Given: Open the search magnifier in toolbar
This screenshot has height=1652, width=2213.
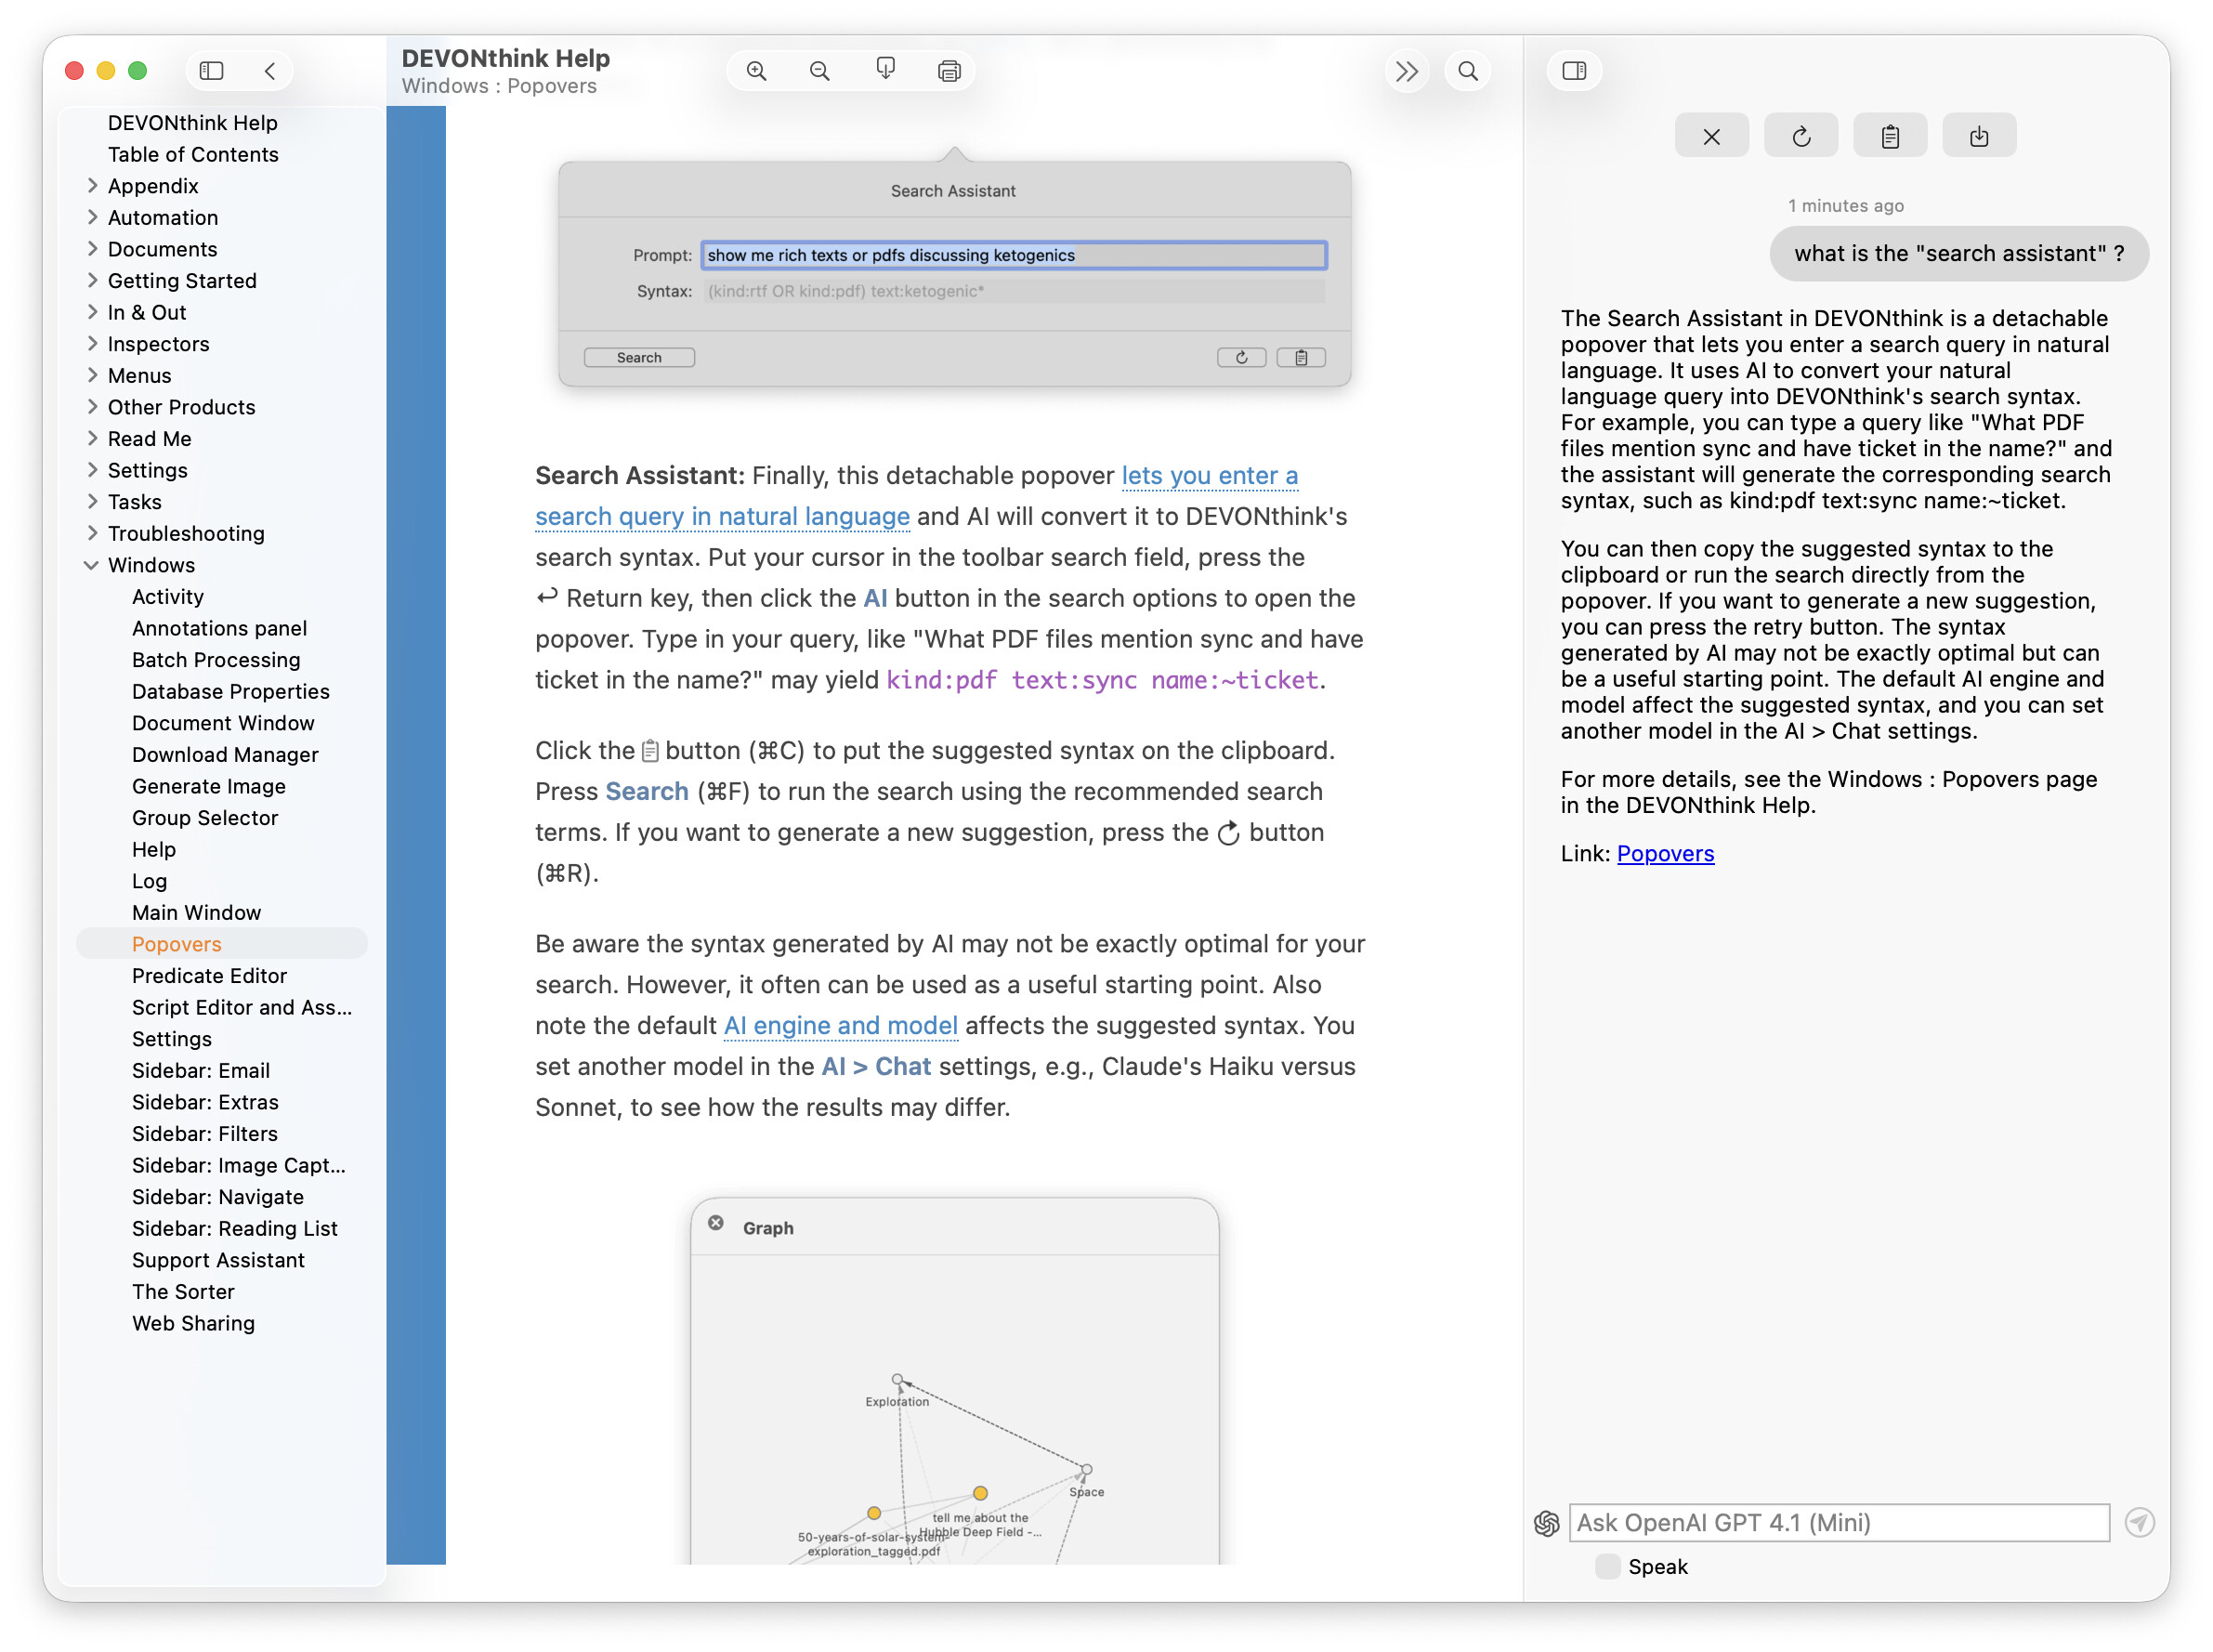Looking at the screenshot, I should [x=1467, y=71].
